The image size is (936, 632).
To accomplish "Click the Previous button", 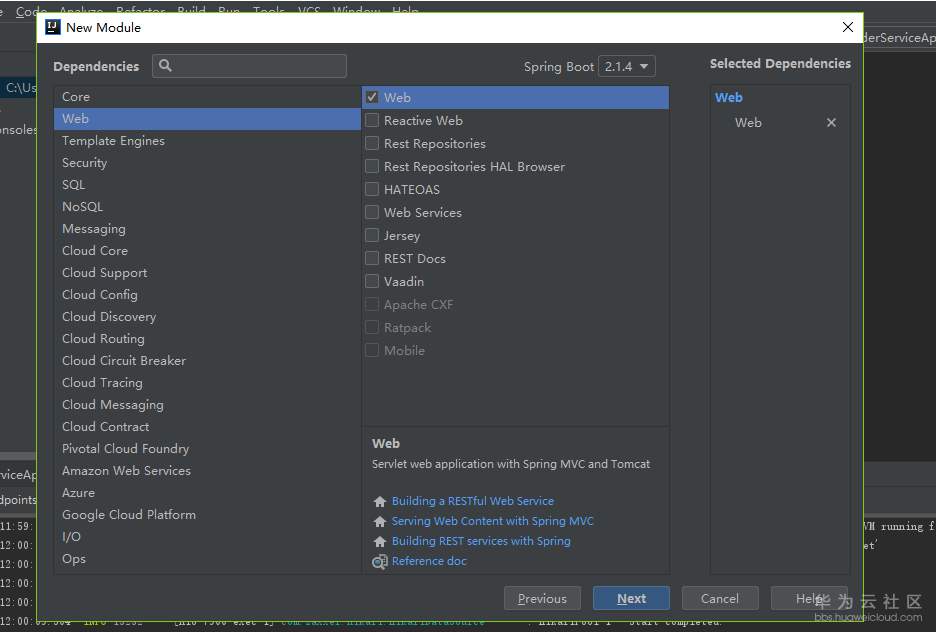I will pyautogui.click(x=542, y=599).
